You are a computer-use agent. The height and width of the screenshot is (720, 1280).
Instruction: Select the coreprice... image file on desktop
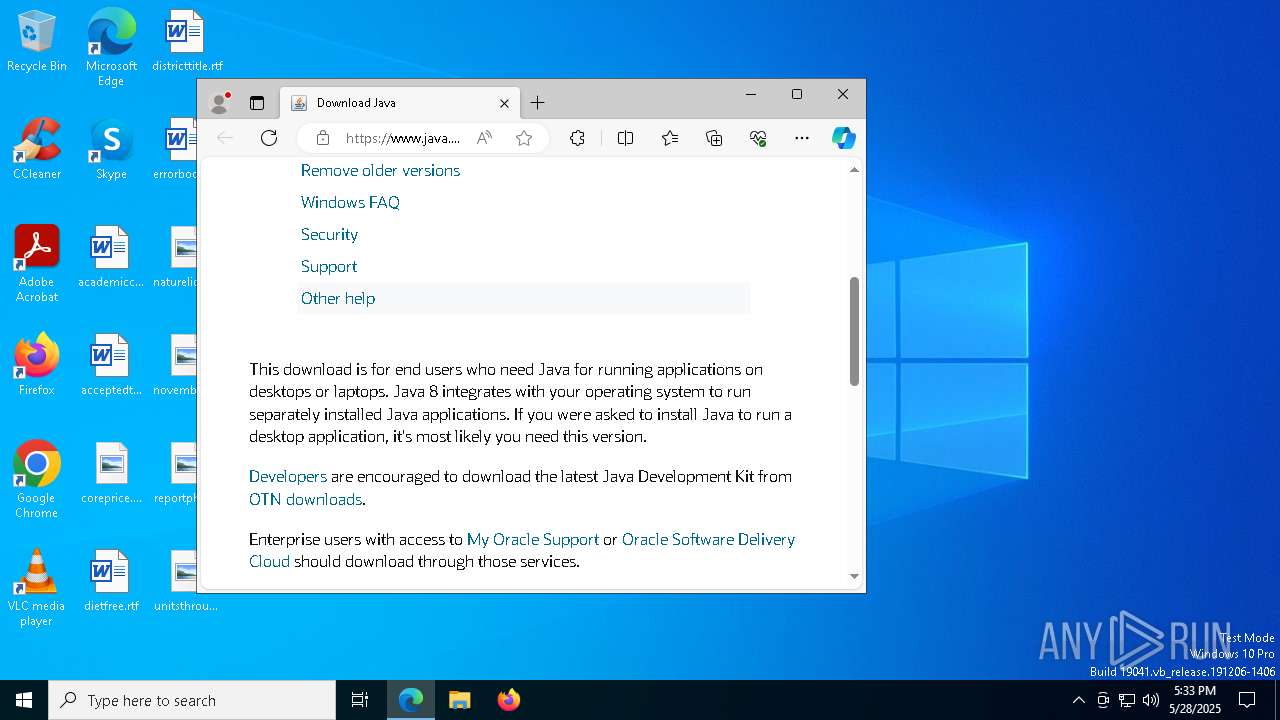pyautogui.click(x=111, y=473)
